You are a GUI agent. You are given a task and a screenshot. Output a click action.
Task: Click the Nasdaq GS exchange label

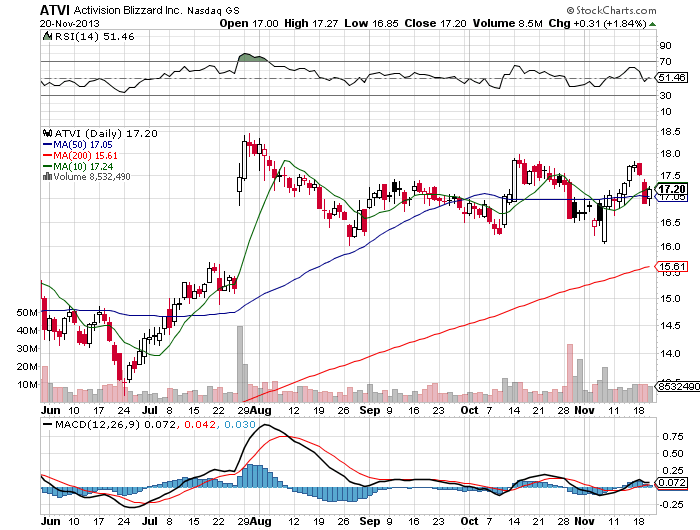pyautogui.click(x=213, y=10)
